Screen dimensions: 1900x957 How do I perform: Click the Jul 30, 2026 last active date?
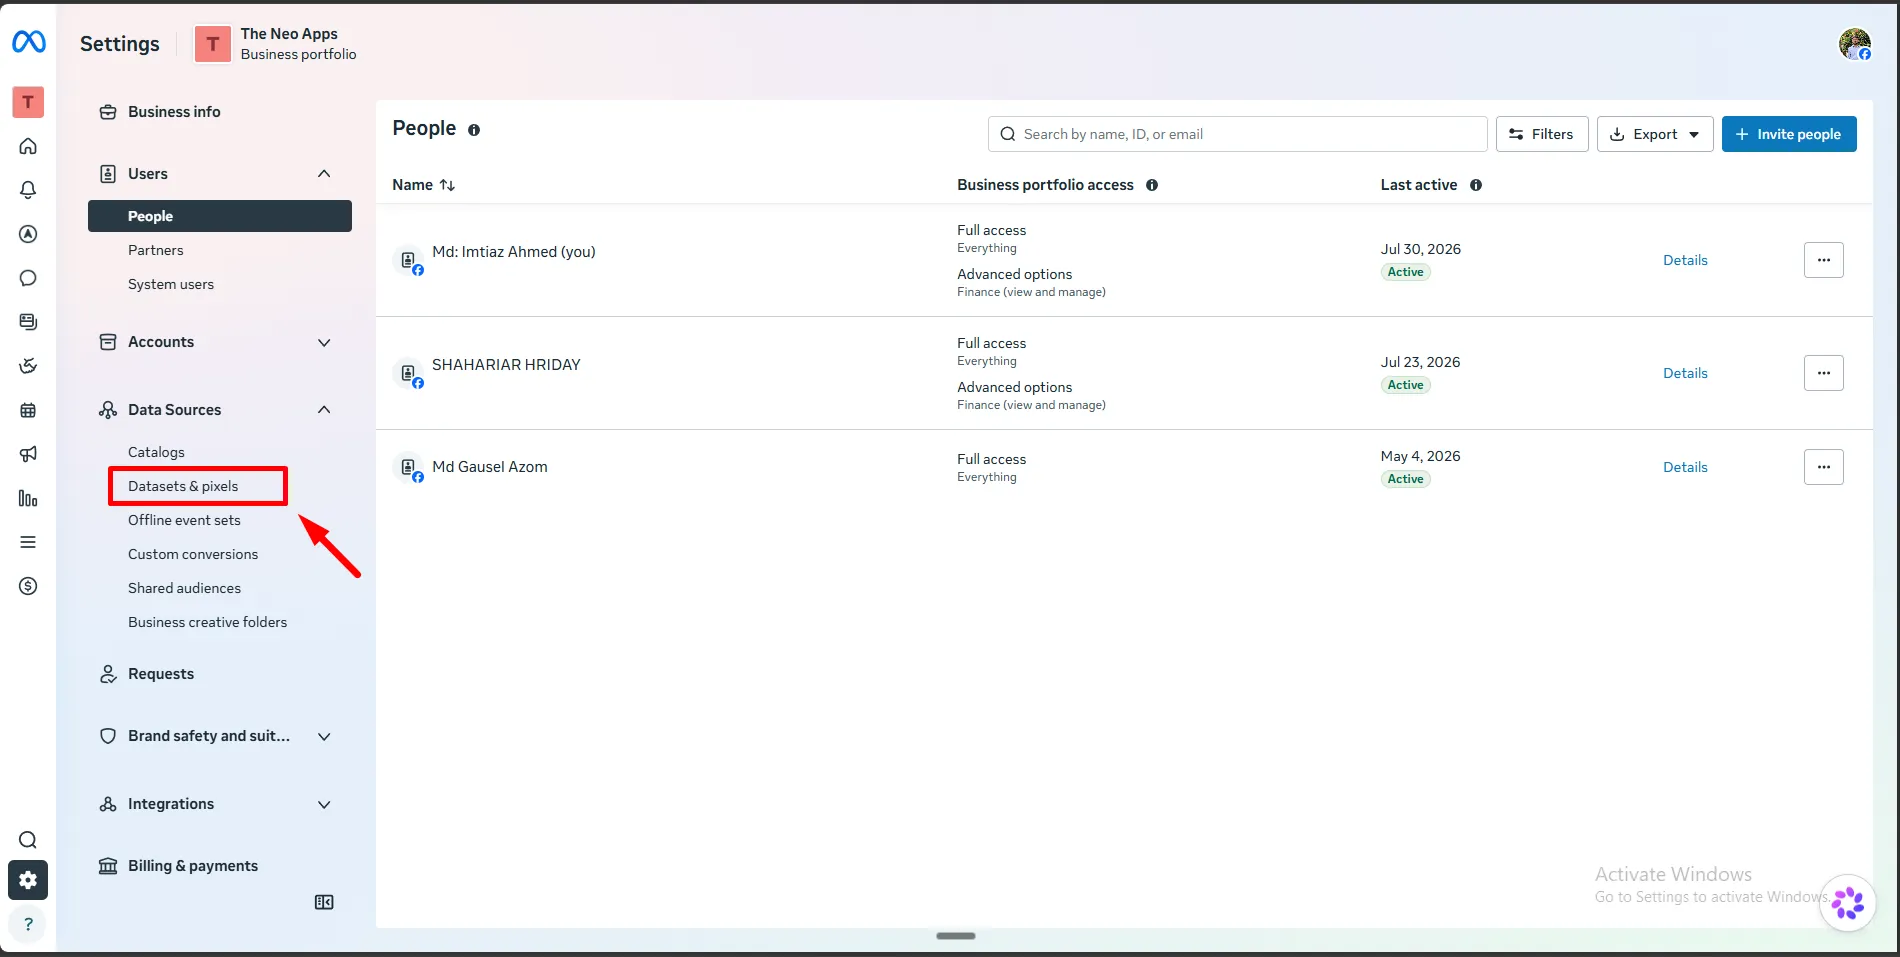pyautogui.click(x=1421, y=249)
